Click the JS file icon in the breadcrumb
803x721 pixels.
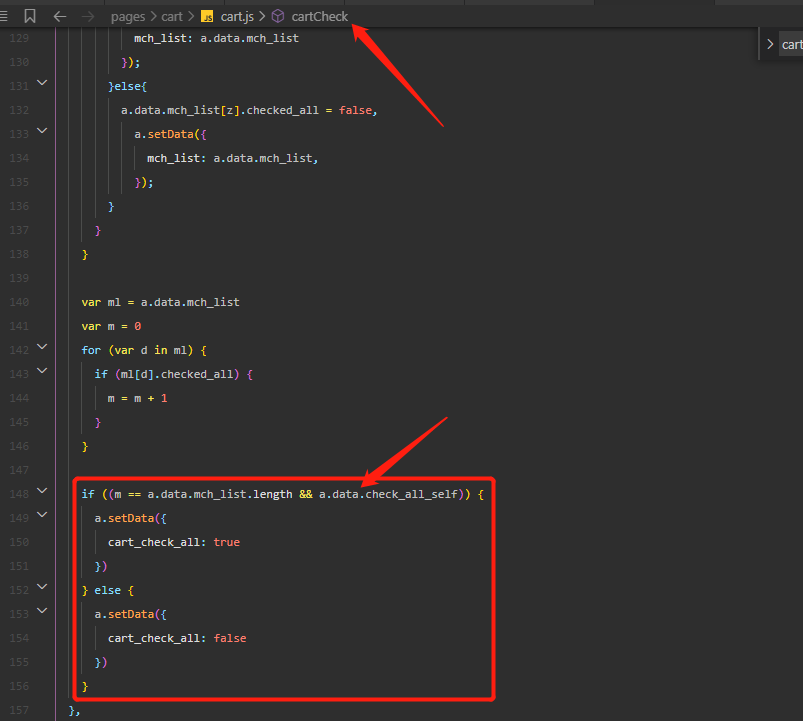[x=207, y=16]
